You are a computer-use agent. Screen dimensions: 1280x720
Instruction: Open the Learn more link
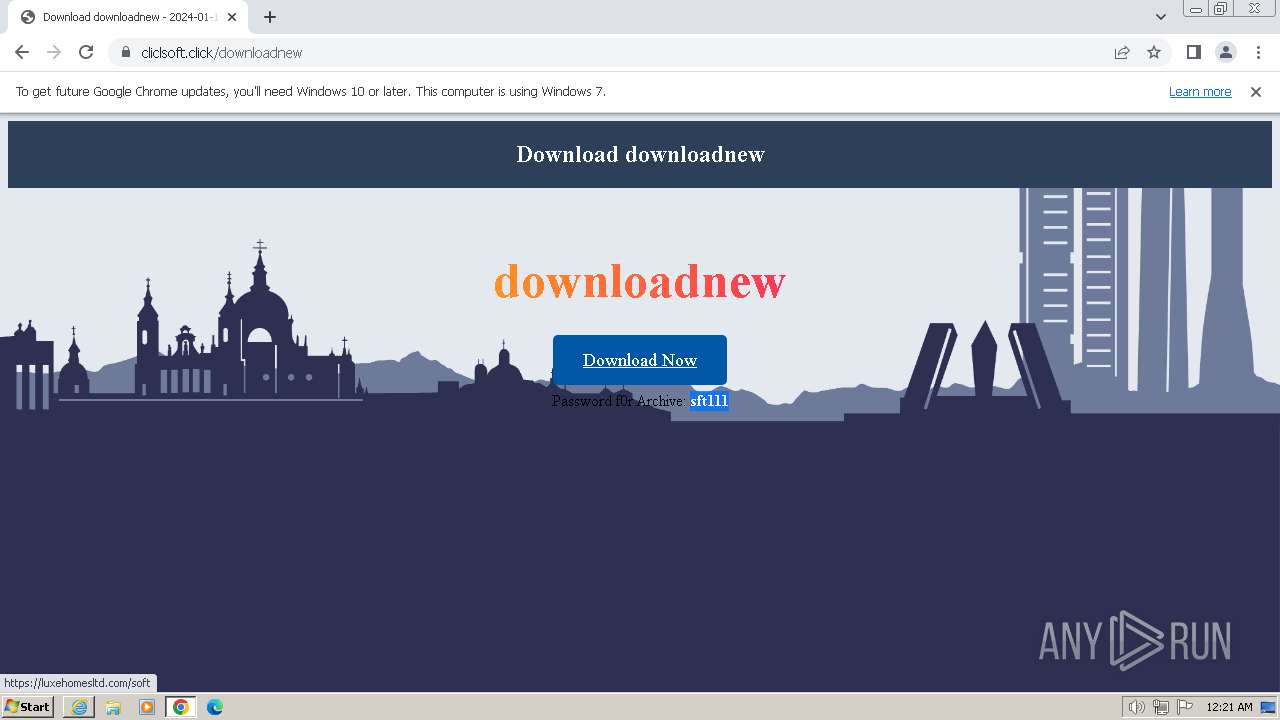[1200, 92]
